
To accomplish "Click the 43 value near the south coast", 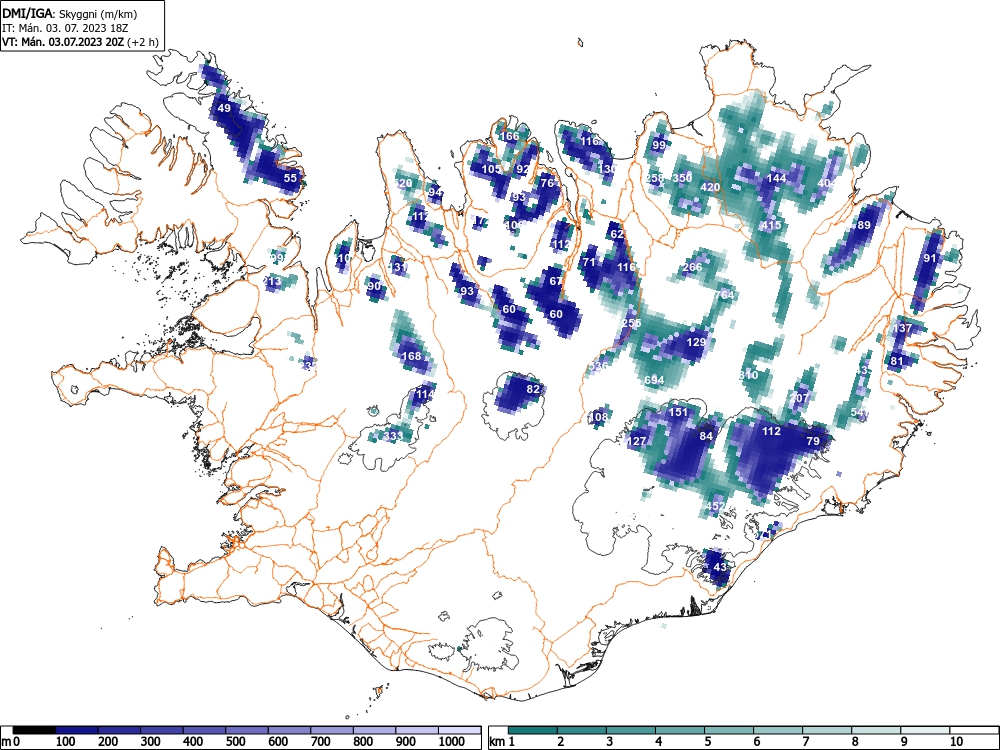I will (720, 567).
